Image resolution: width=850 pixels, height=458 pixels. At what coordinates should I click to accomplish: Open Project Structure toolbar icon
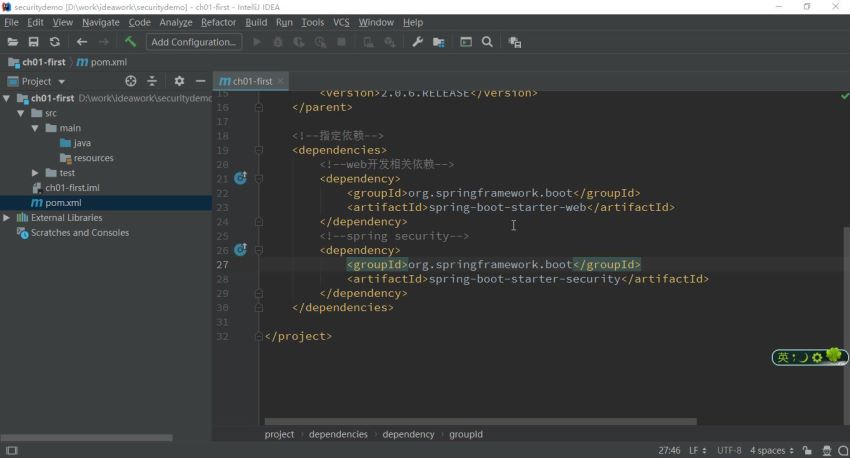coord(439,42)
